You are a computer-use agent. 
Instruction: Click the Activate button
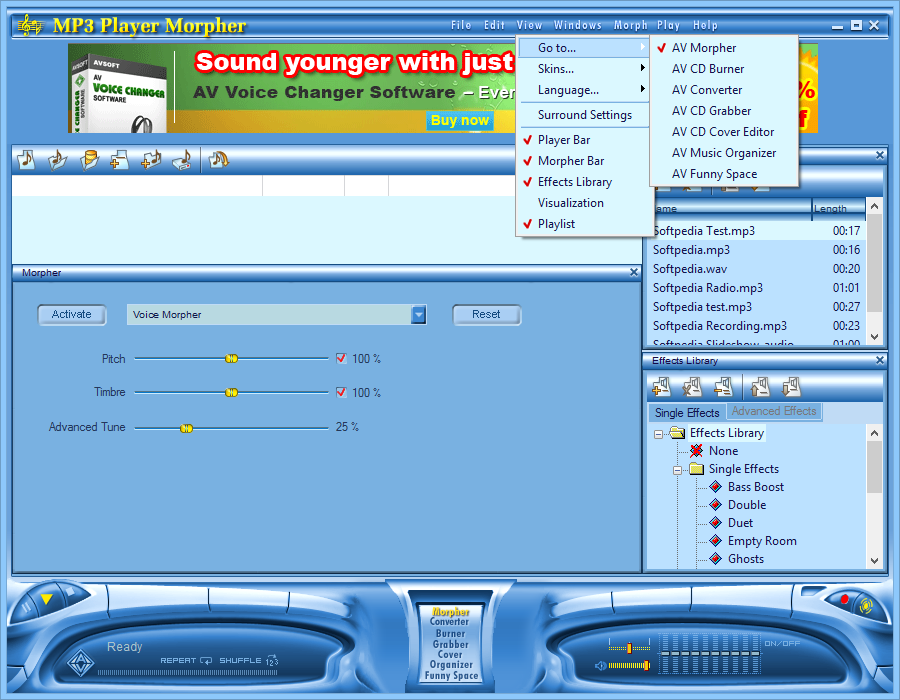point(72,314)
